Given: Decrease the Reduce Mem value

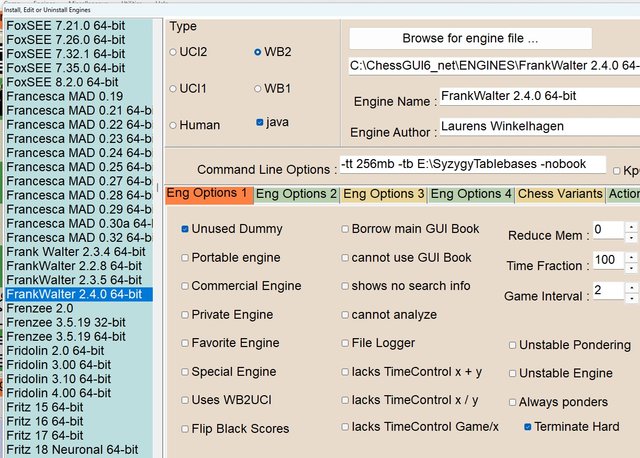Looking at the screenshot, I should [631, 237].
